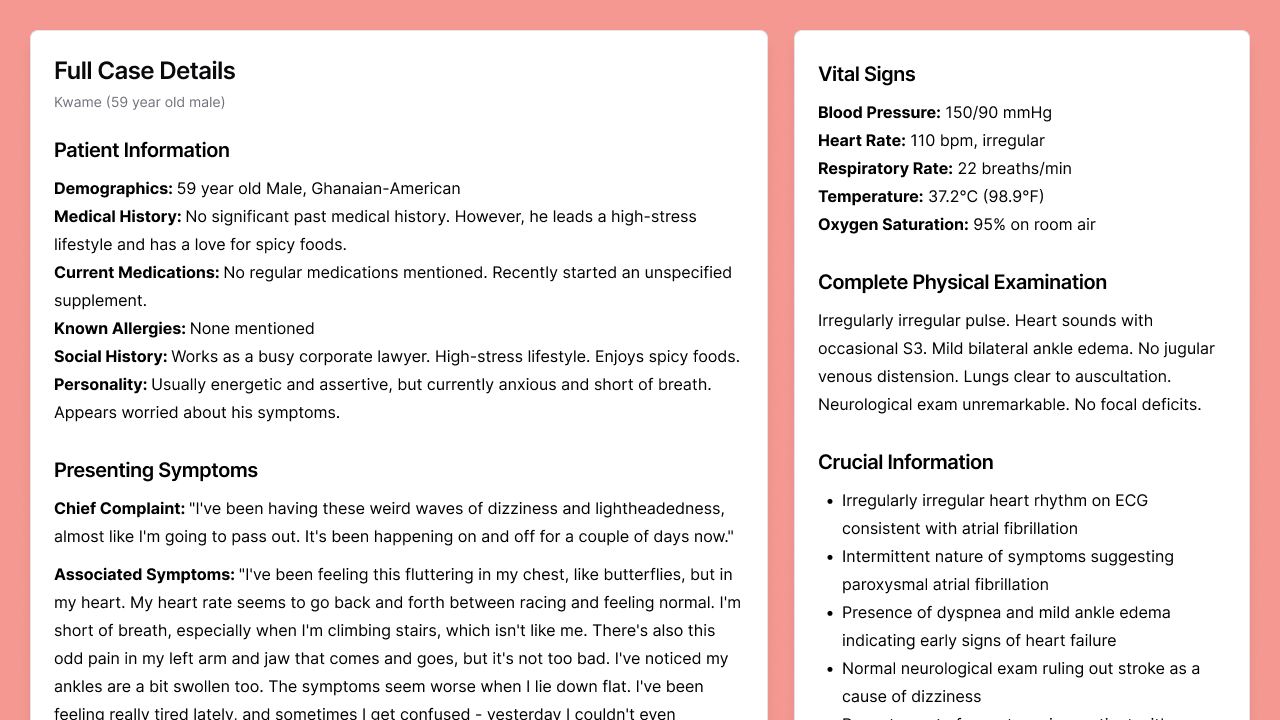Image resolution: width=1280 pixels, height=720 pixels.
Task: Click the patient subtitle Kwame (59 year old male)
Action: click(x=139, y=102)
